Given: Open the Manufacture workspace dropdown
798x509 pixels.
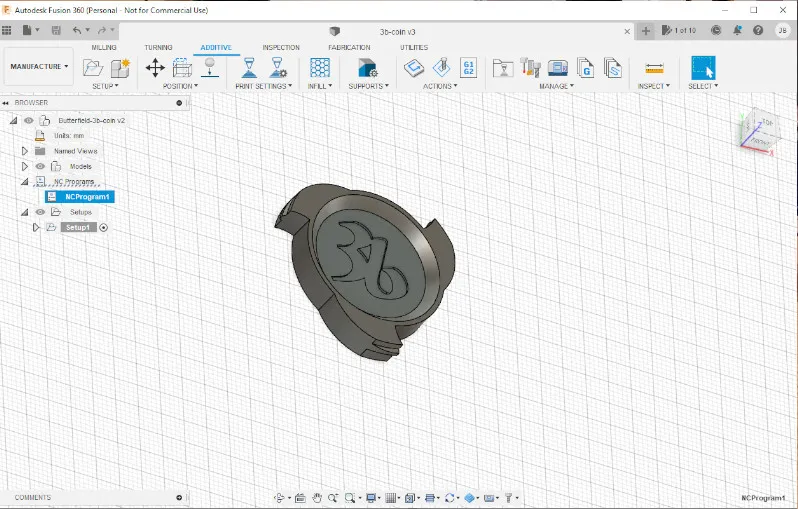Looking at the screenshot, I should point(39,67).
